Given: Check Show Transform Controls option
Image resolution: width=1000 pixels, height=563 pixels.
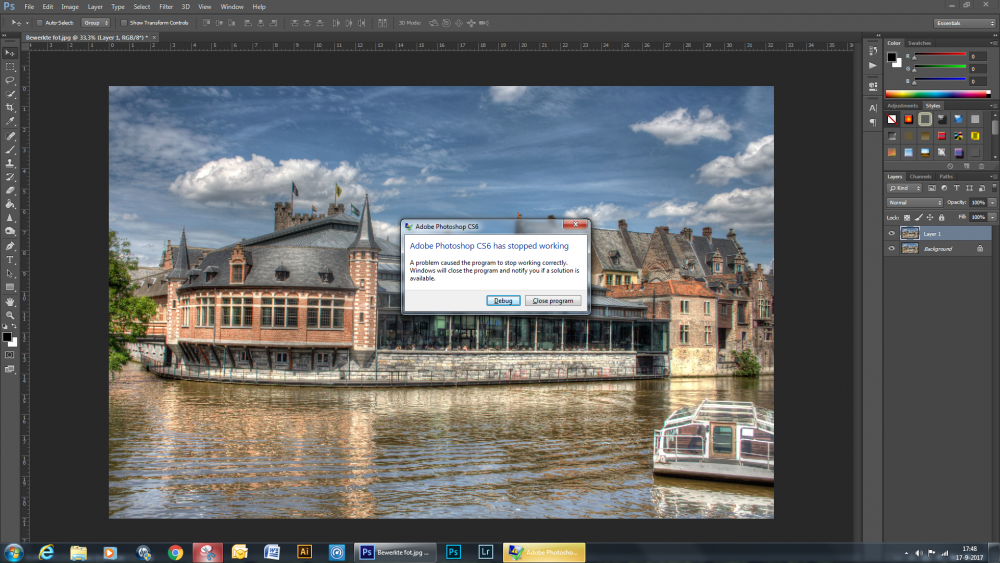Looking at the screenshot, I should coord(123,22).
